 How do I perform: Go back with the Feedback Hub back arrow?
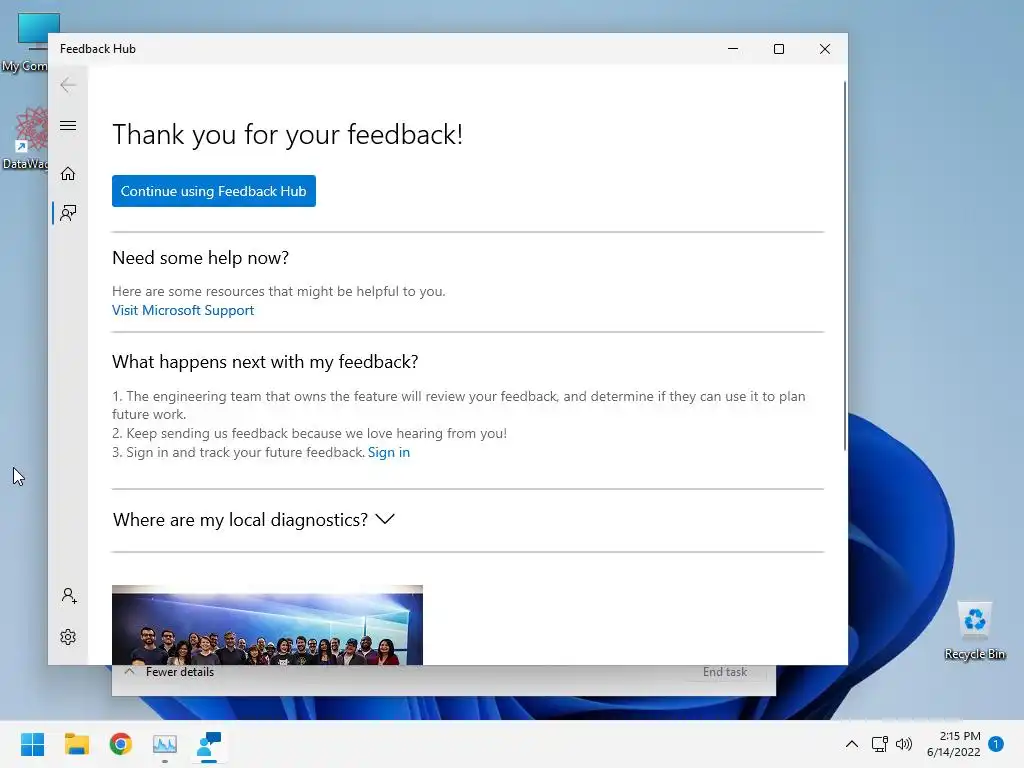pos(68,85)
